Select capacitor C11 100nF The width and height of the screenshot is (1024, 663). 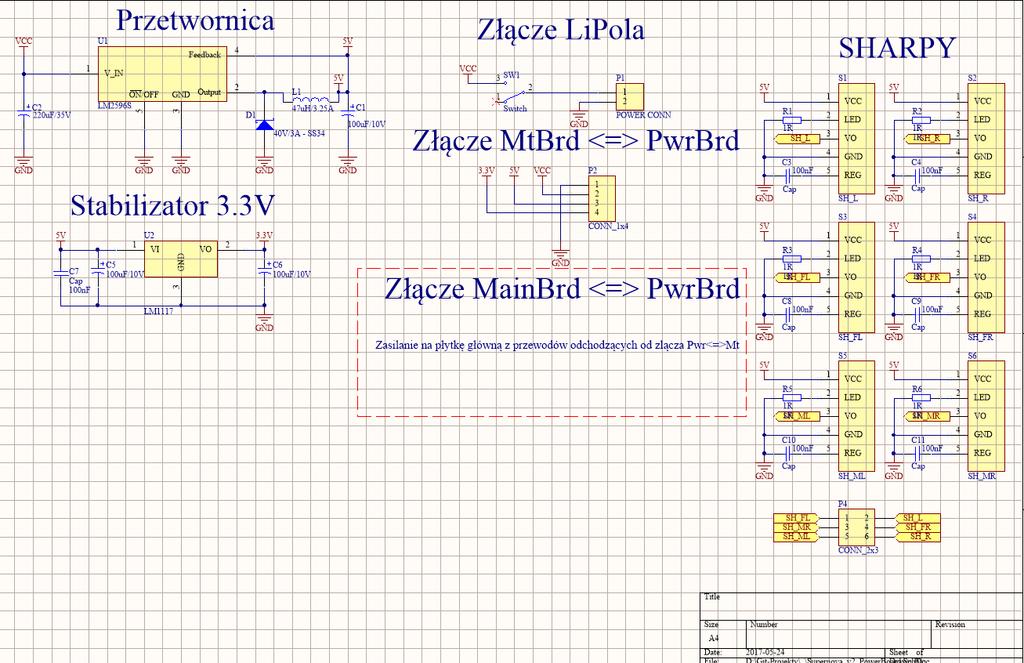tap(917, 453)
